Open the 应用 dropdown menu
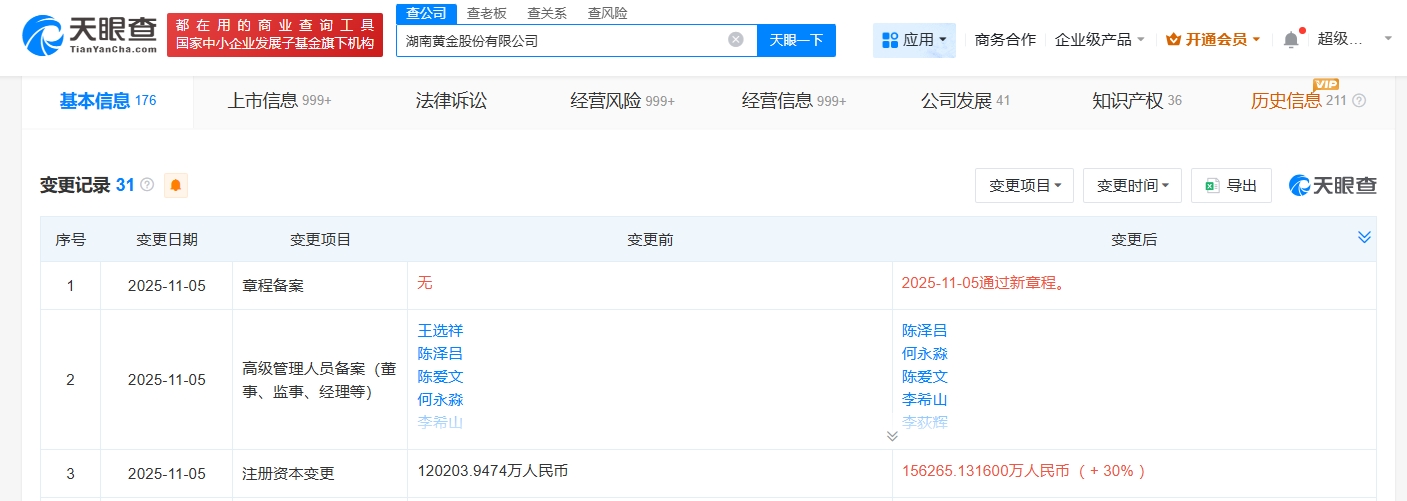Image resolution: width=1407 pixels, height=501 pixels. [x=914, y=40]
